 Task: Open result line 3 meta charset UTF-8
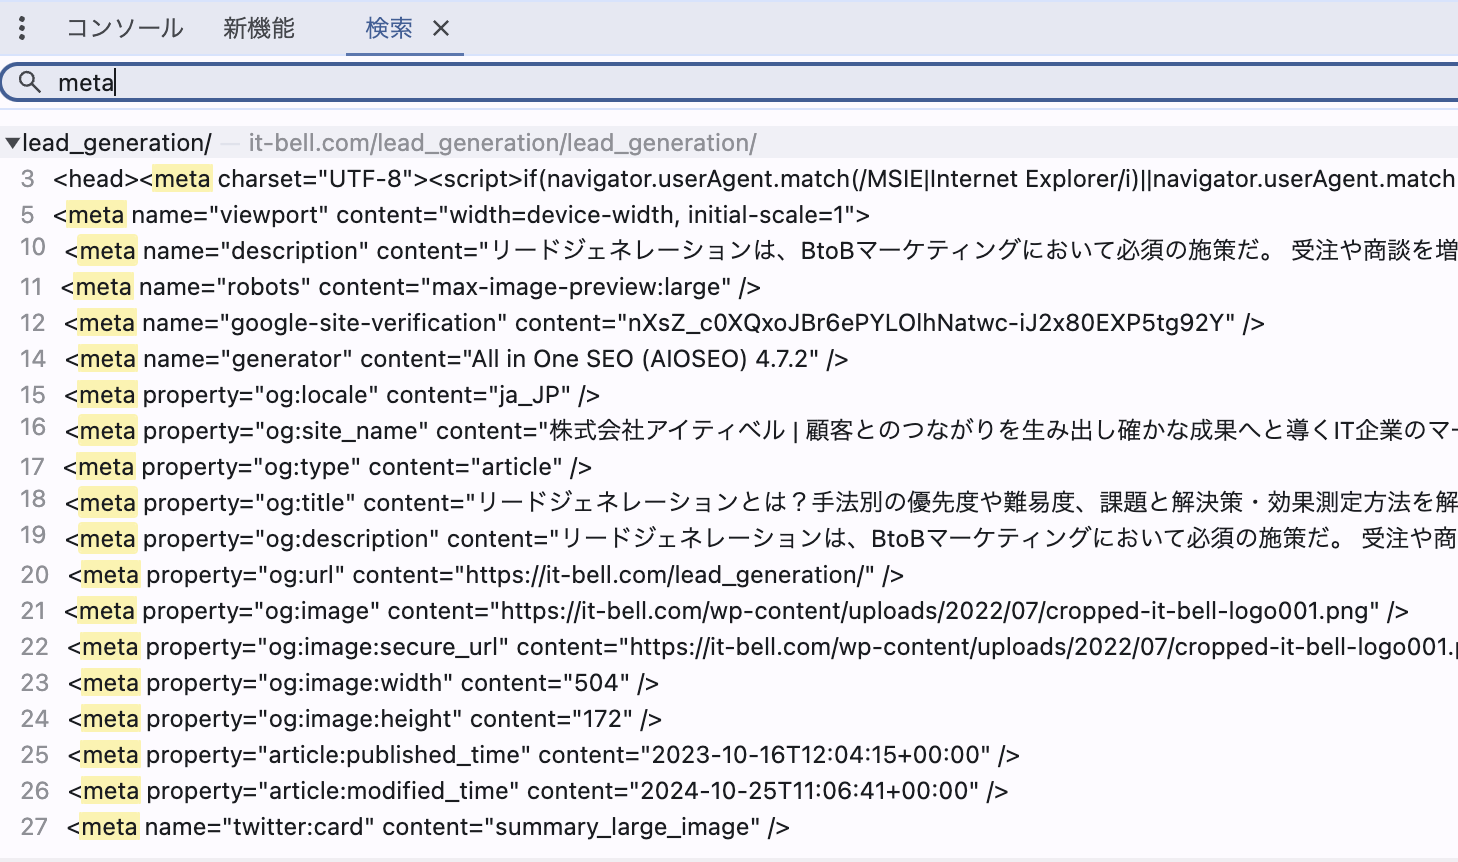click(729, 179)
